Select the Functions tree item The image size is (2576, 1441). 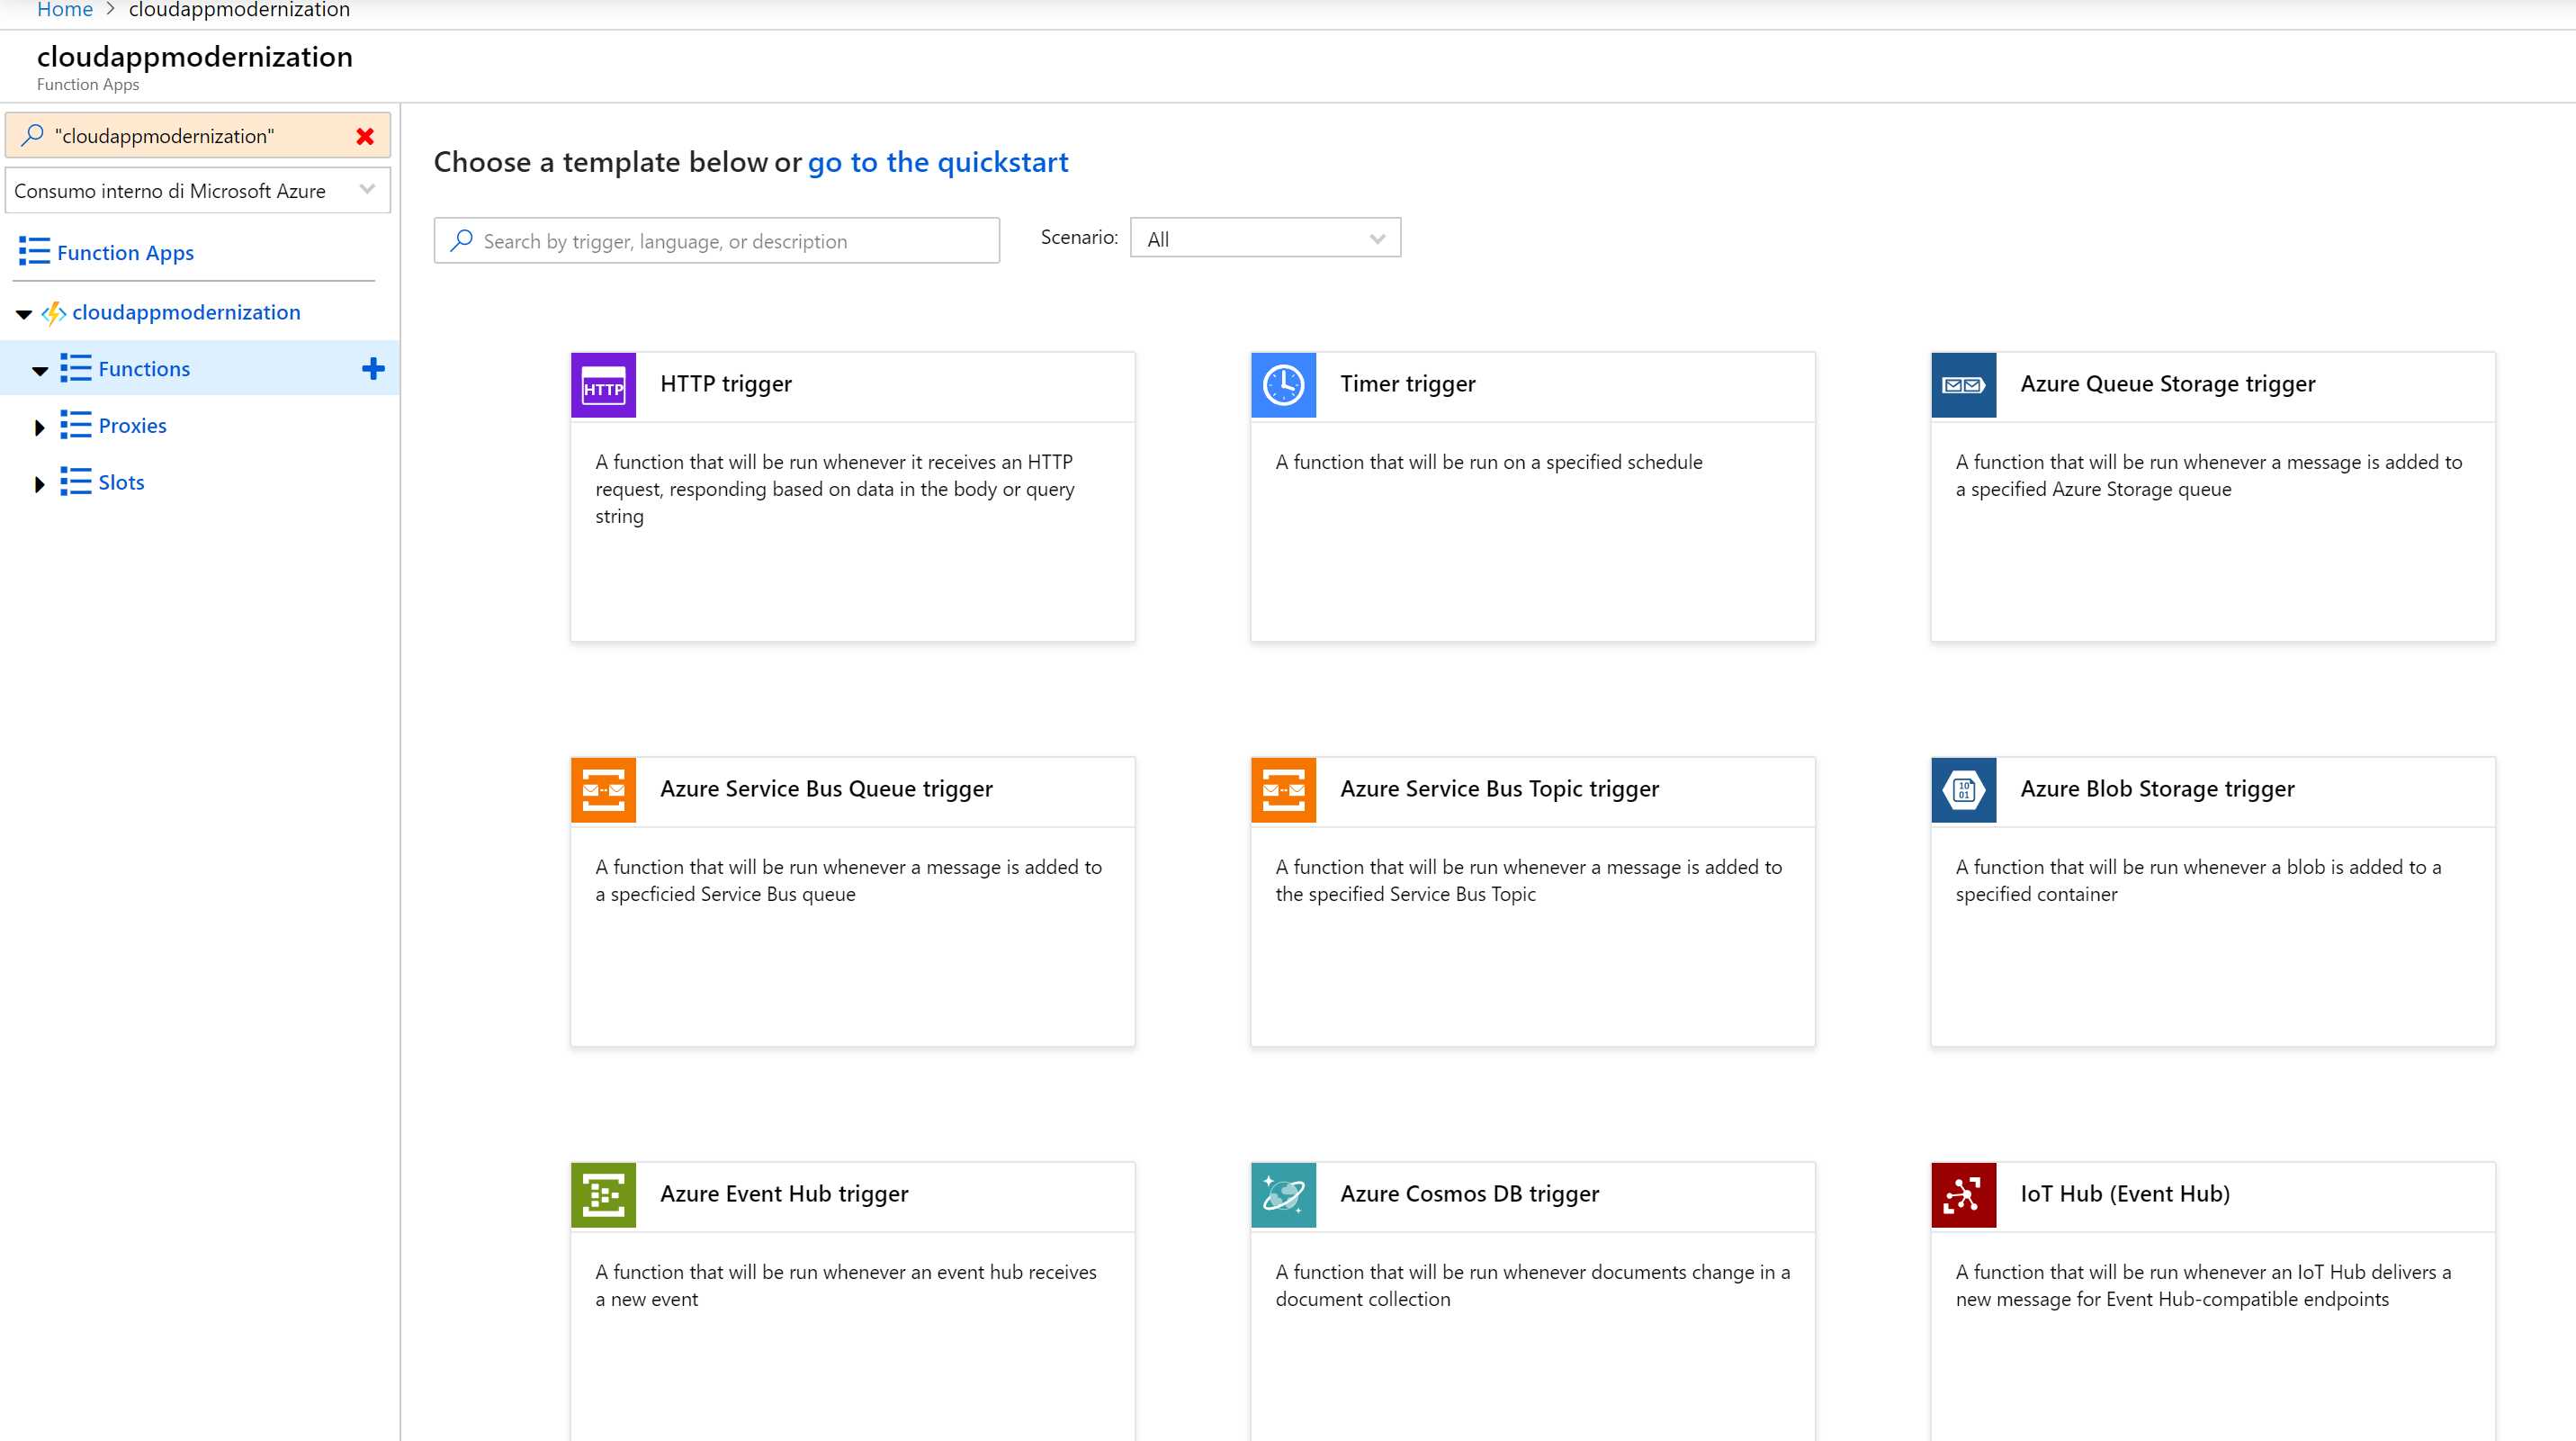point(144,368)
